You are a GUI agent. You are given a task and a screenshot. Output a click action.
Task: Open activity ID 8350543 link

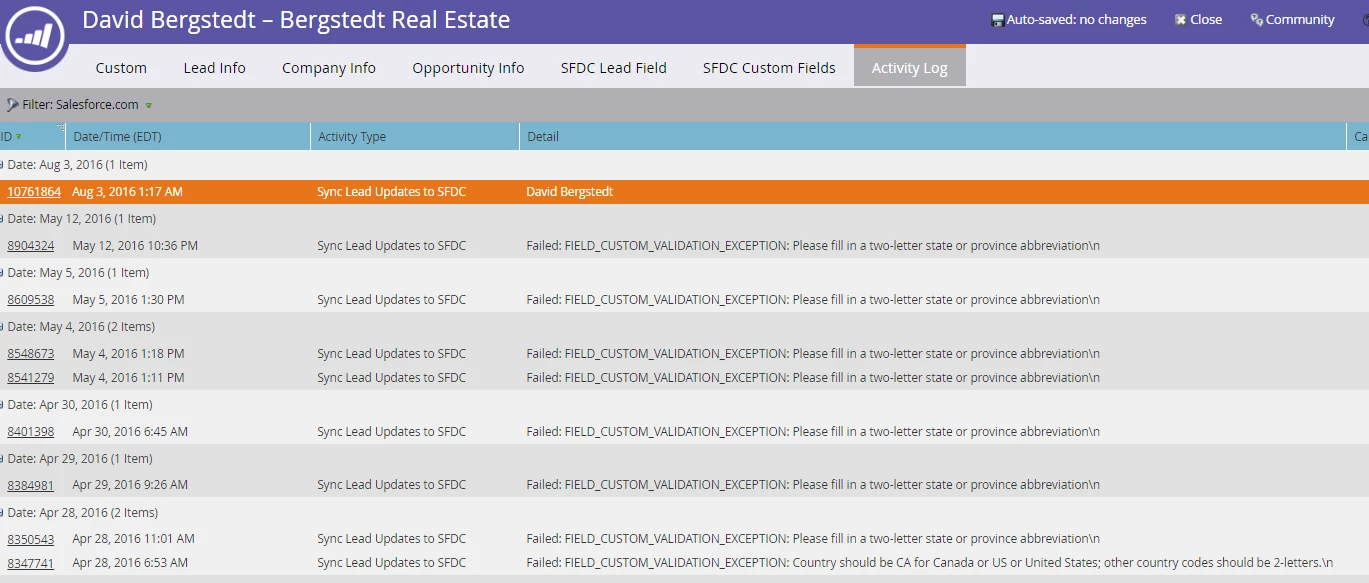(31, 539)
